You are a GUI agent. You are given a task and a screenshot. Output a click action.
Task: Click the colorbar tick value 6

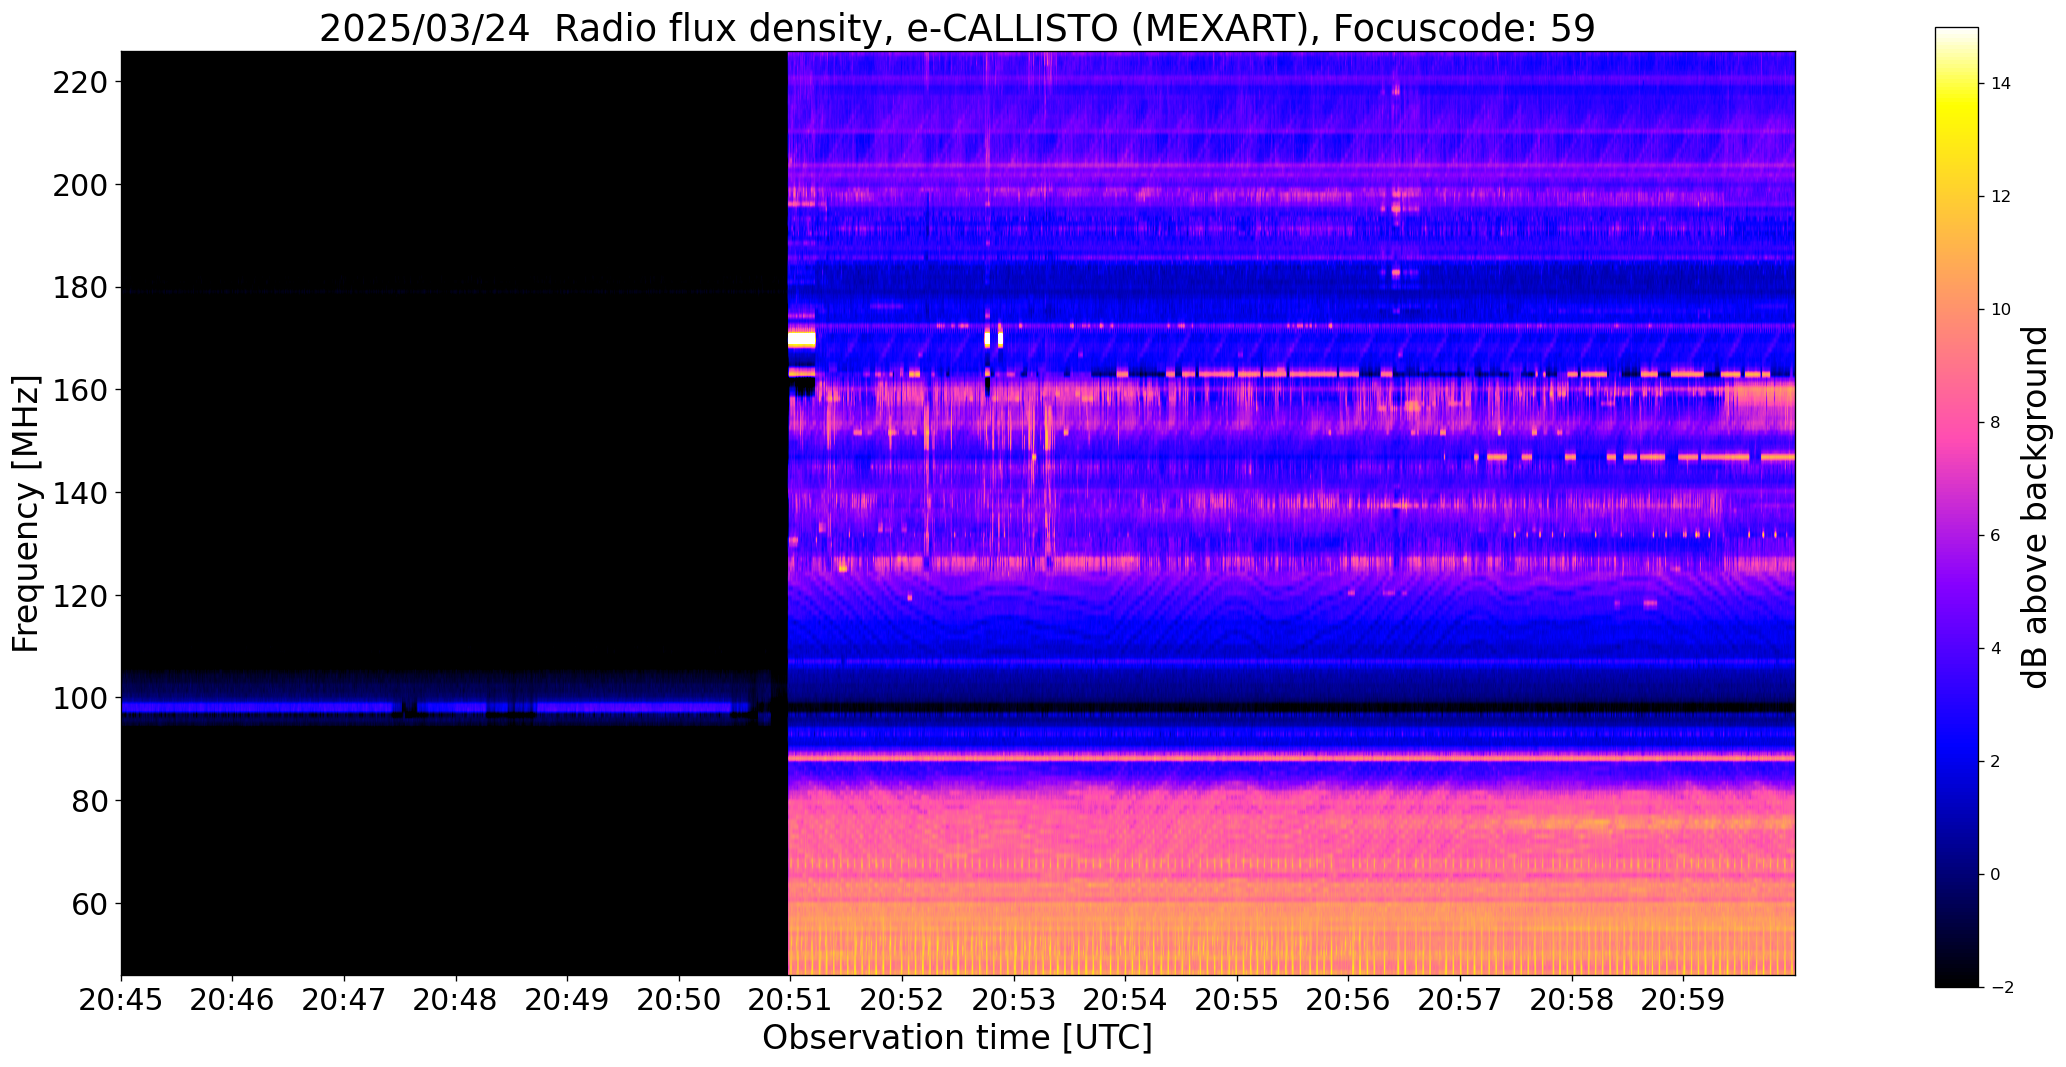[1995, 536]
